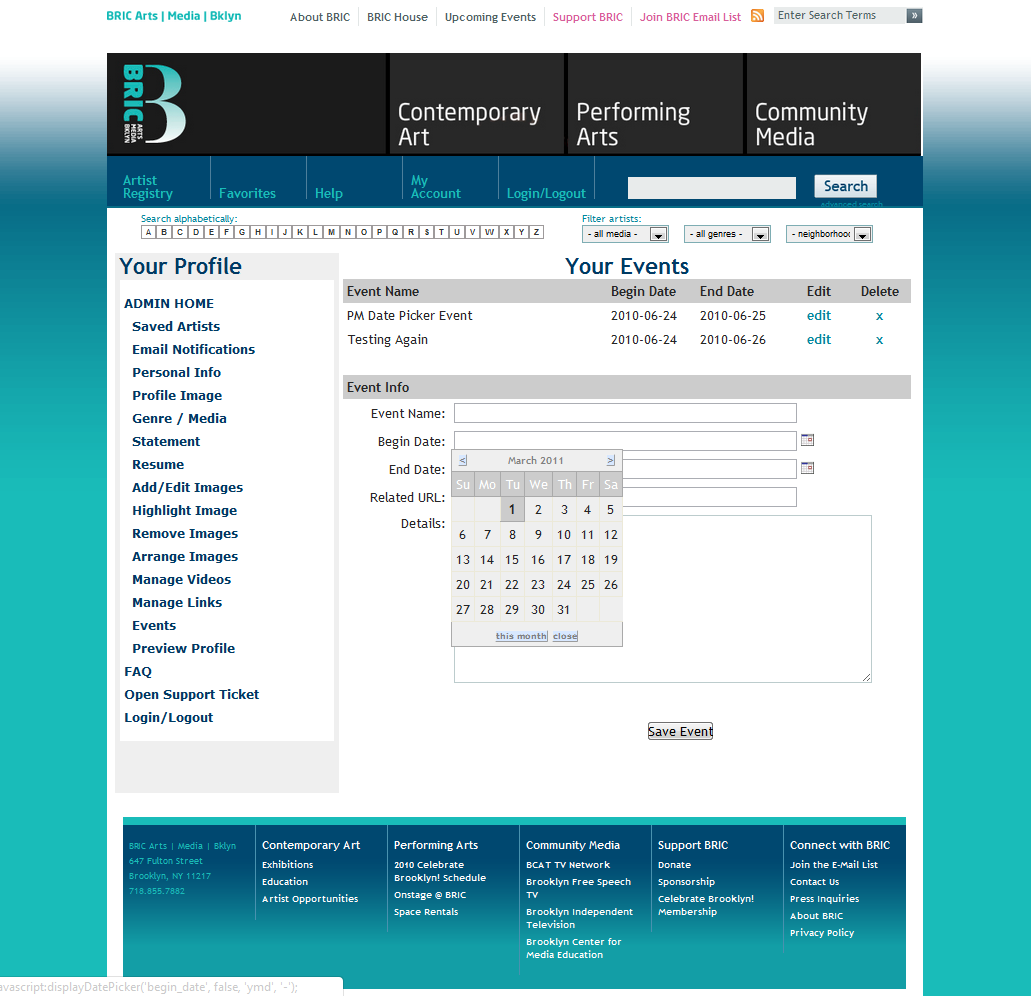The height and width of the screenshot is (996, 1031).
Task: Expand the neighborhood filter dropdown
Action: [x=829, y=234]
